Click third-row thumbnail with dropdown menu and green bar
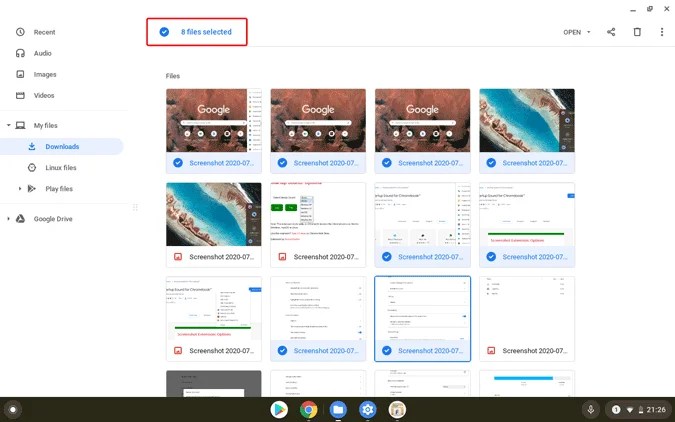The height and width of the screenshot is (422, 675). coord(214,308)
